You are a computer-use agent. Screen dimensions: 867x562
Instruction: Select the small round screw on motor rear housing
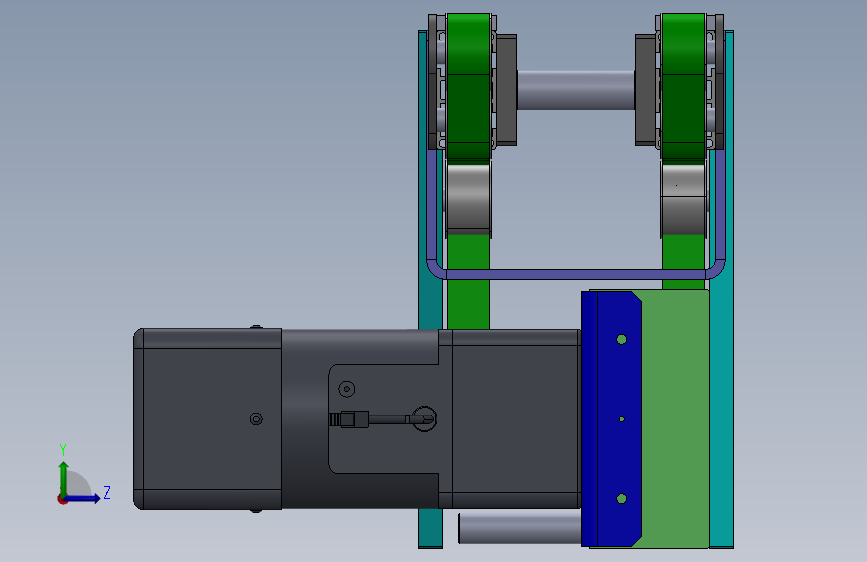256,419
